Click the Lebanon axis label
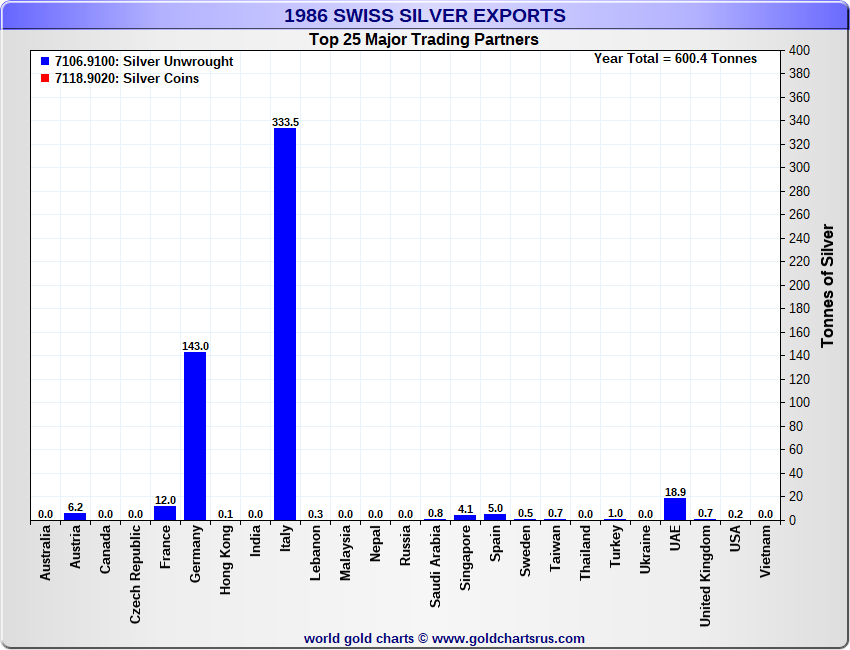The image size is (850, 650). (x=315, y=553)
